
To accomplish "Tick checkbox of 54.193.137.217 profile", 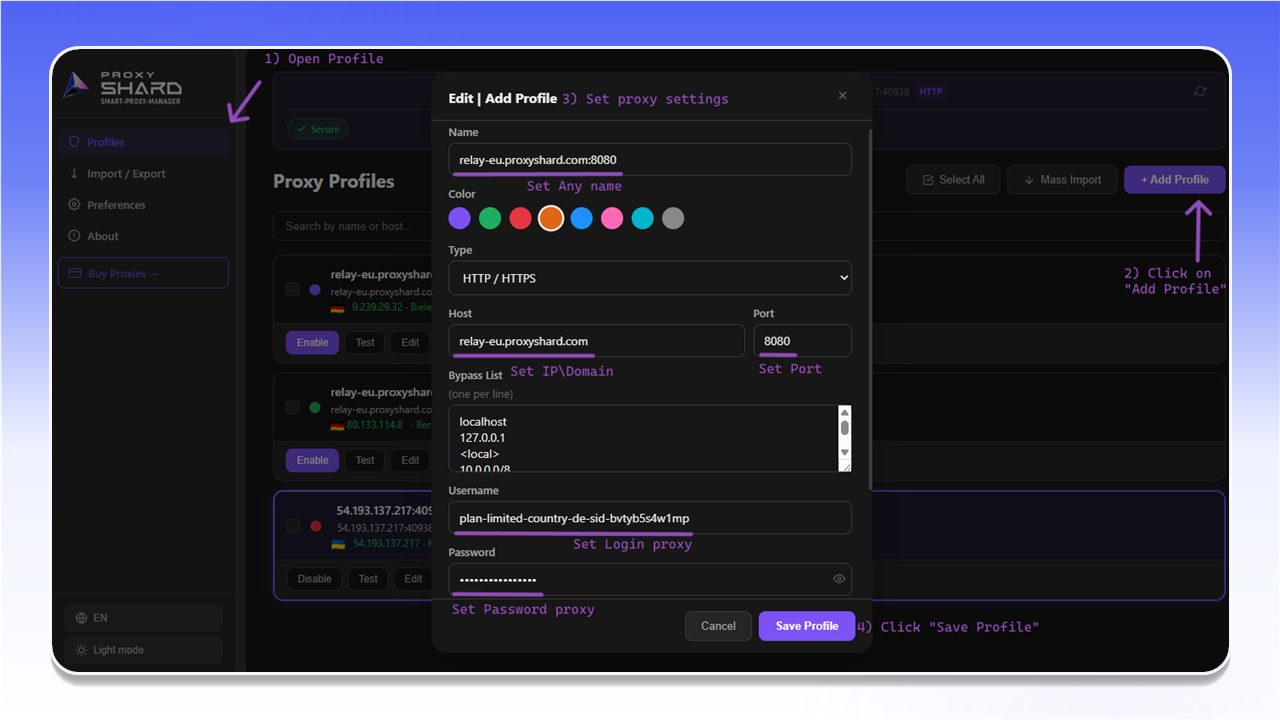I will [x=292, y=525].
